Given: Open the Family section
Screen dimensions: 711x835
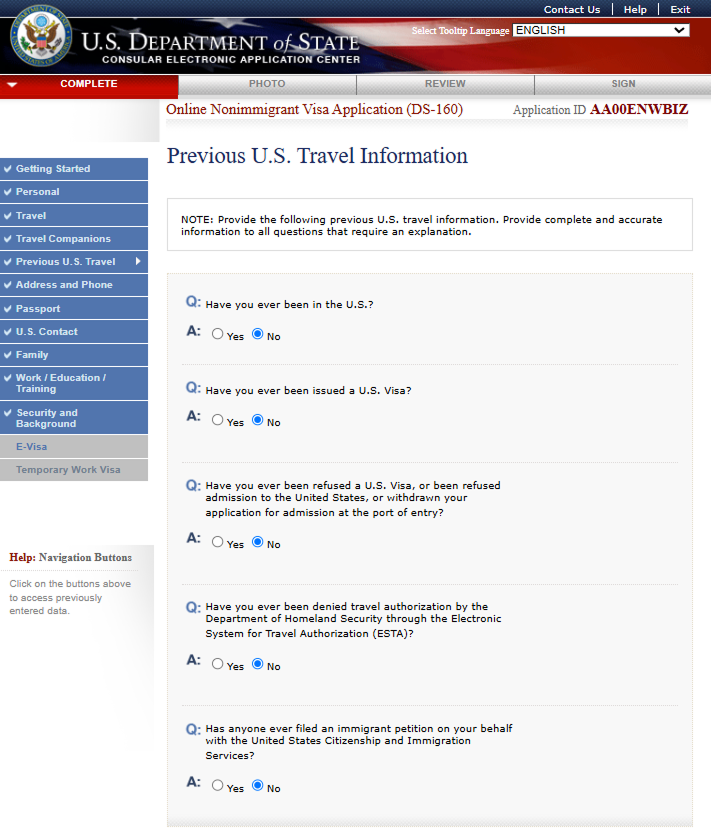Looking at the screenshot, I should tap(74, 355).
